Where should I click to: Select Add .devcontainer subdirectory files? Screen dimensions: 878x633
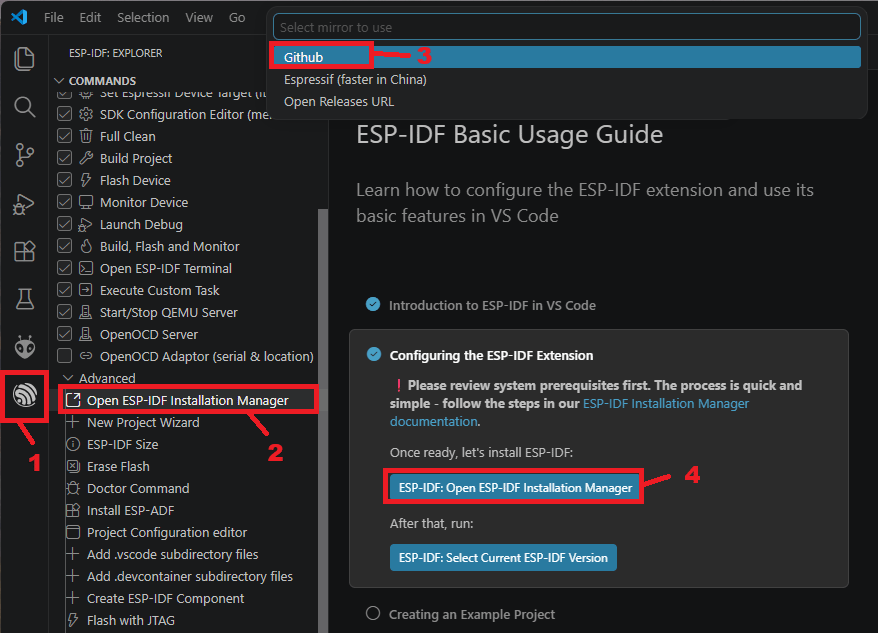(190, 576)
